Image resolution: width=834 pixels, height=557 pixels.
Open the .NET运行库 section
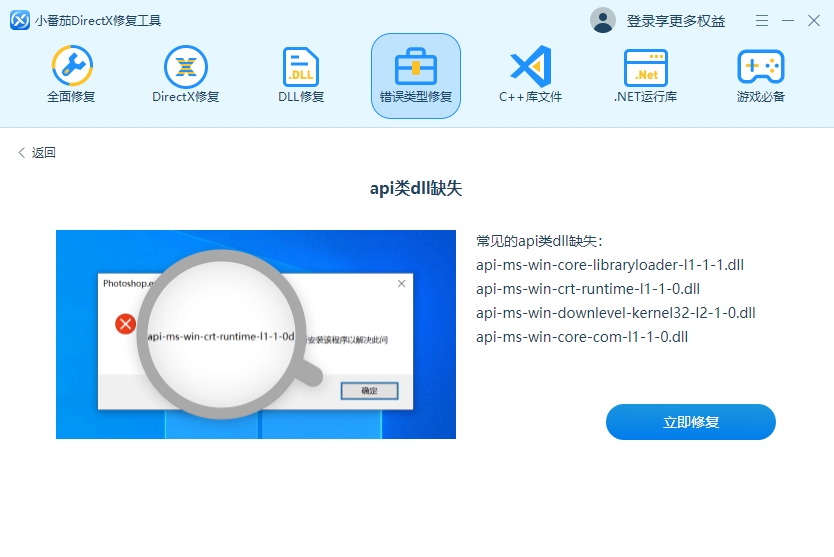[646, 74]
